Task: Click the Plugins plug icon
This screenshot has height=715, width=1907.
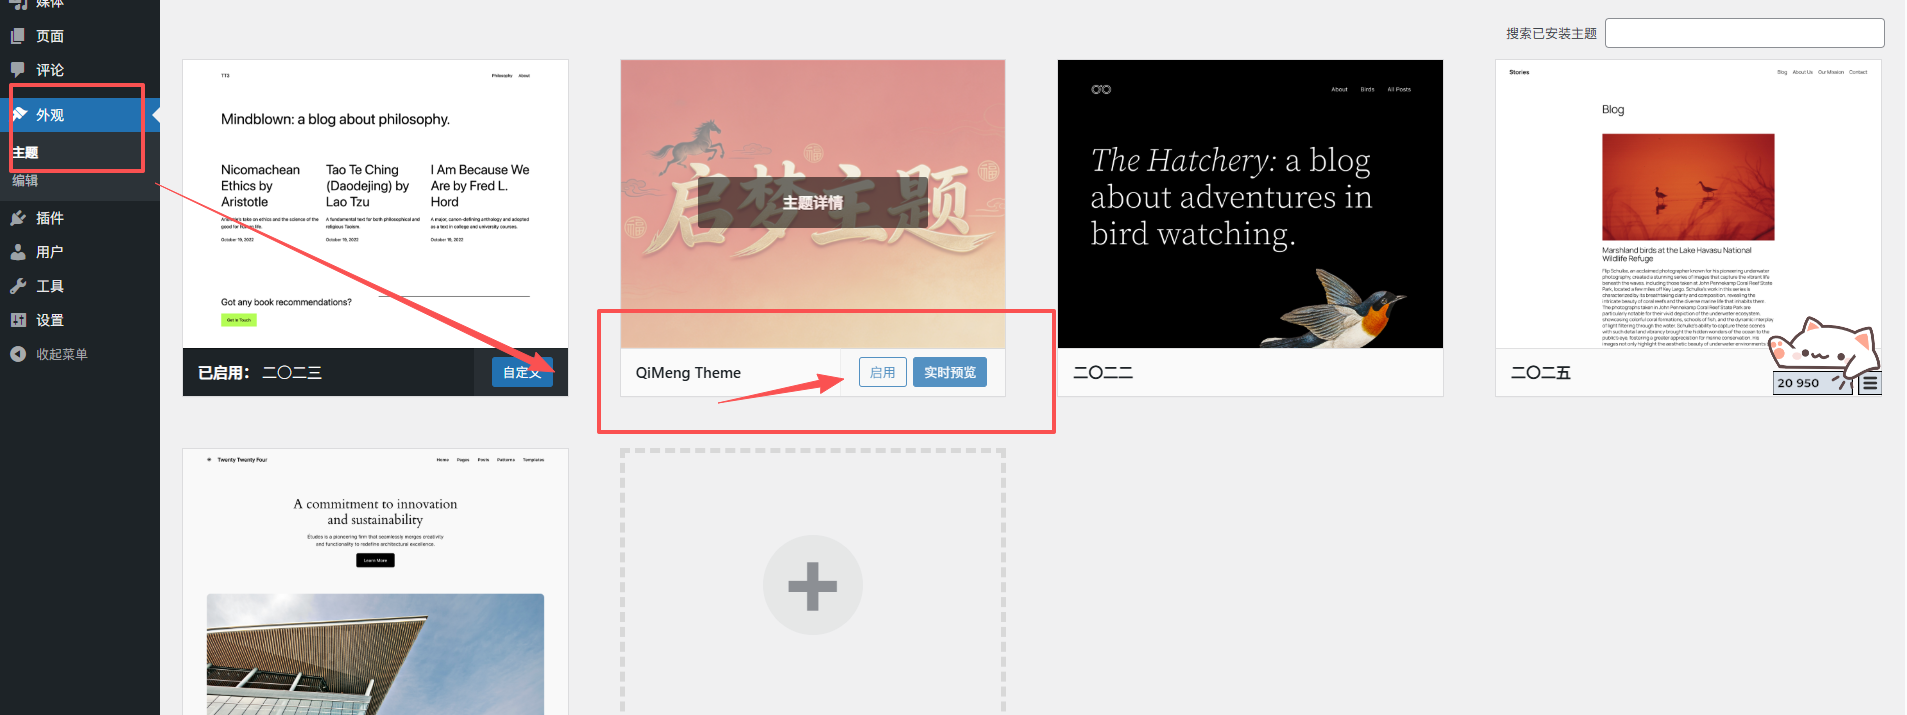Action: 18,218
